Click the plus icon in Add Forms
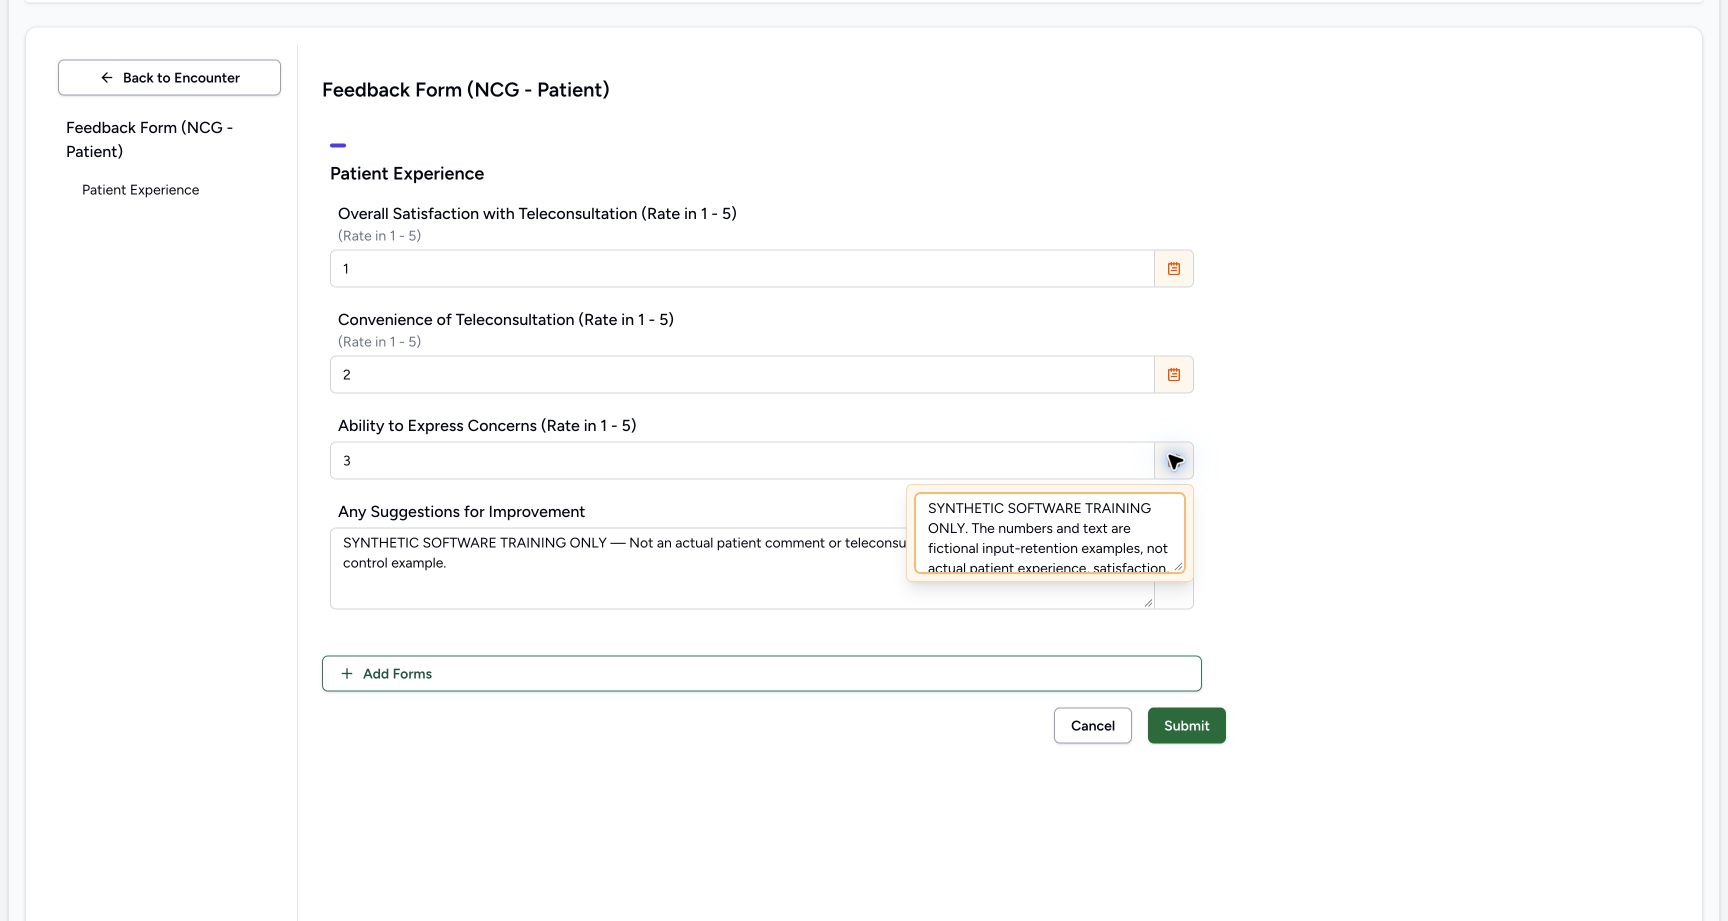This screenshot has height=921, width=1728. point(347,674)
